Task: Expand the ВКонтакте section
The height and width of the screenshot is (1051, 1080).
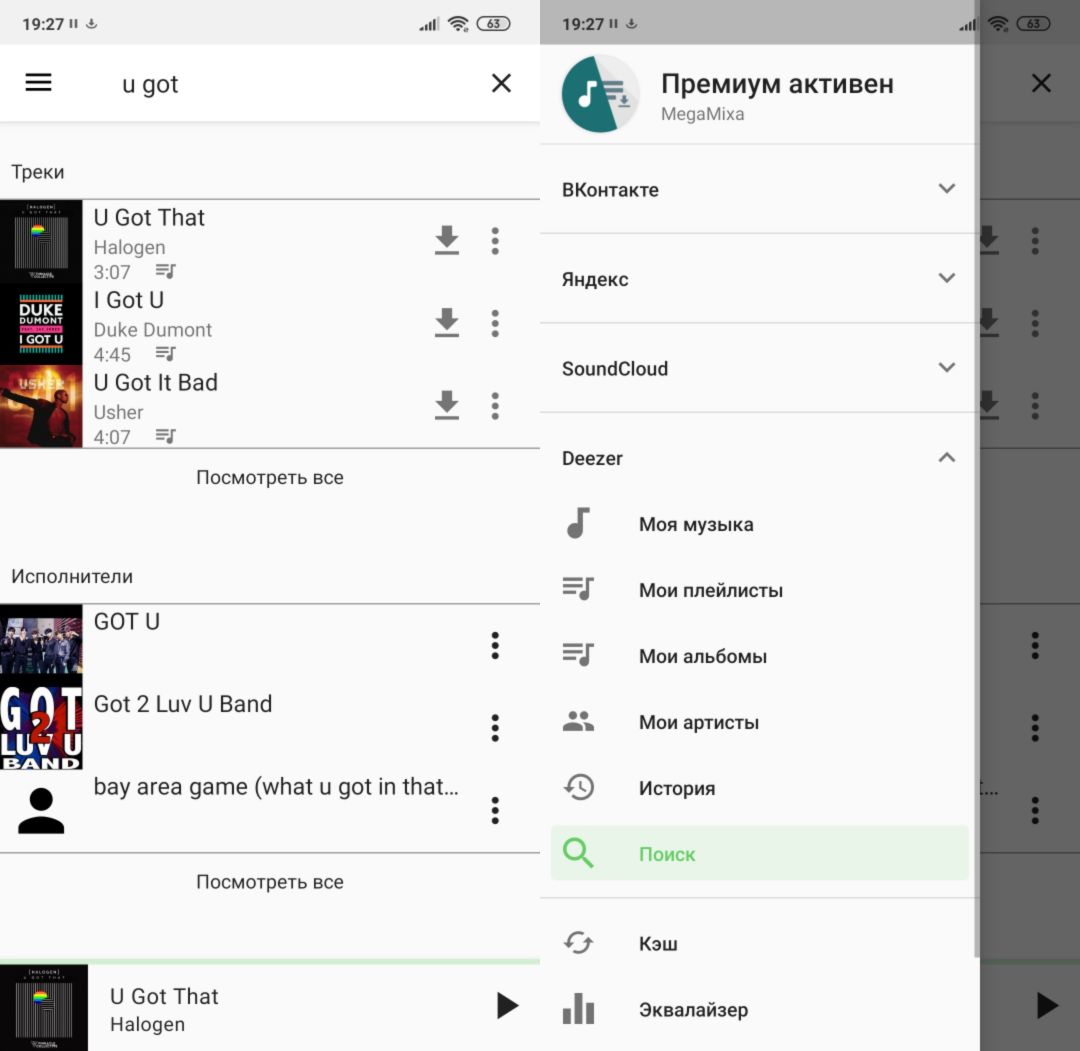Action: (x=758, y=189)
